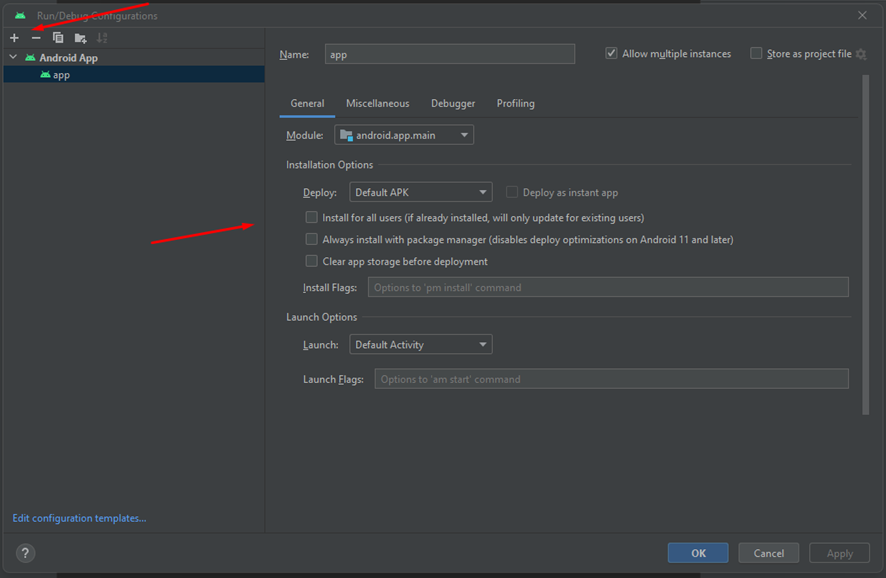The width and height of the screenshot is (886, 578).
Task: Enable Store as project file
Action: [x=756, y=54]
